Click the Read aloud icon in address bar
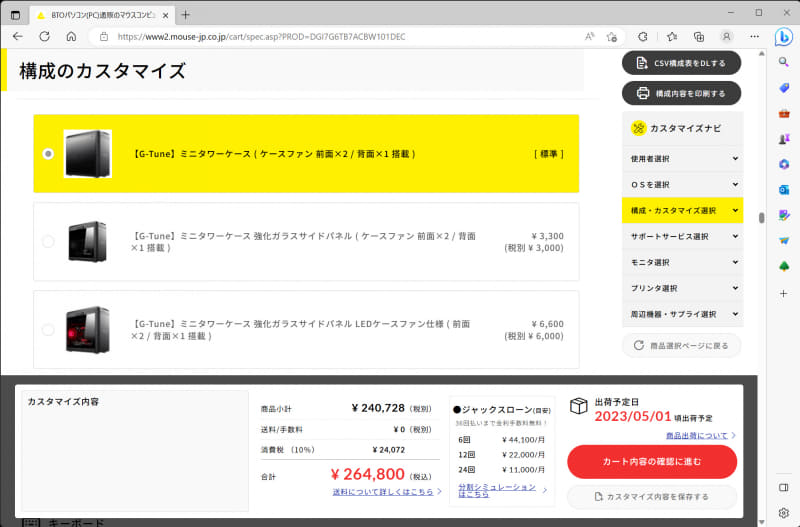Screen dimensions: 800x527 pyautogui.click(x=589, y=37)
